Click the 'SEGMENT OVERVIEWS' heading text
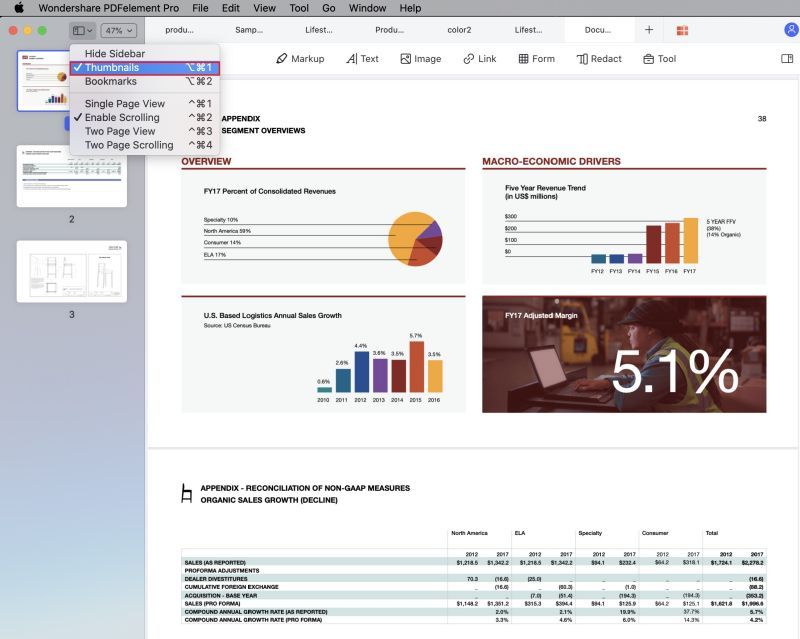The height and width of the screenshot is (639, 800). [x=263, y=131]
